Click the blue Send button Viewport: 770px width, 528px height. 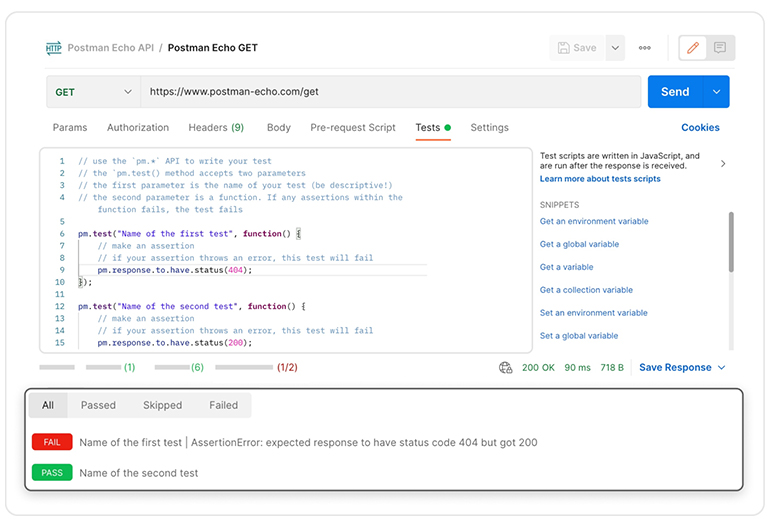675,92
